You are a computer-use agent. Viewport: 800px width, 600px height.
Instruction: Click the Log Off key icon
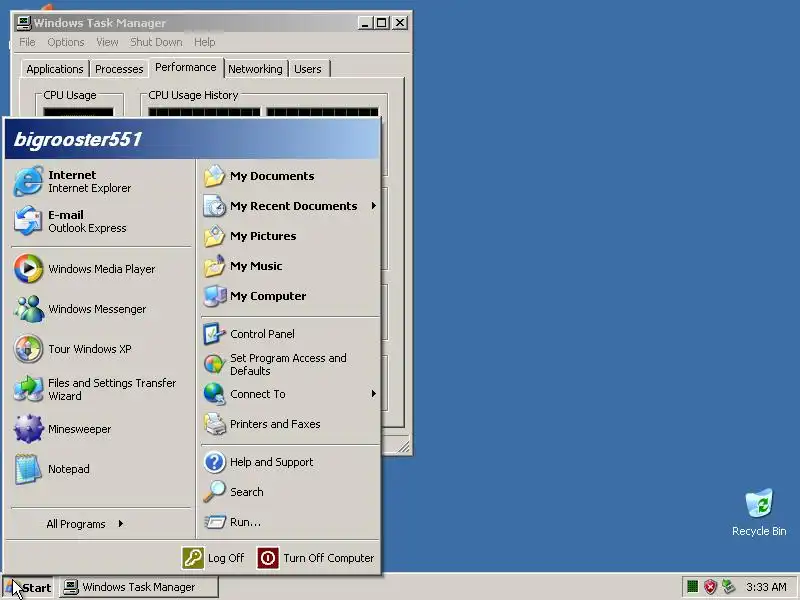pos(193,558)
